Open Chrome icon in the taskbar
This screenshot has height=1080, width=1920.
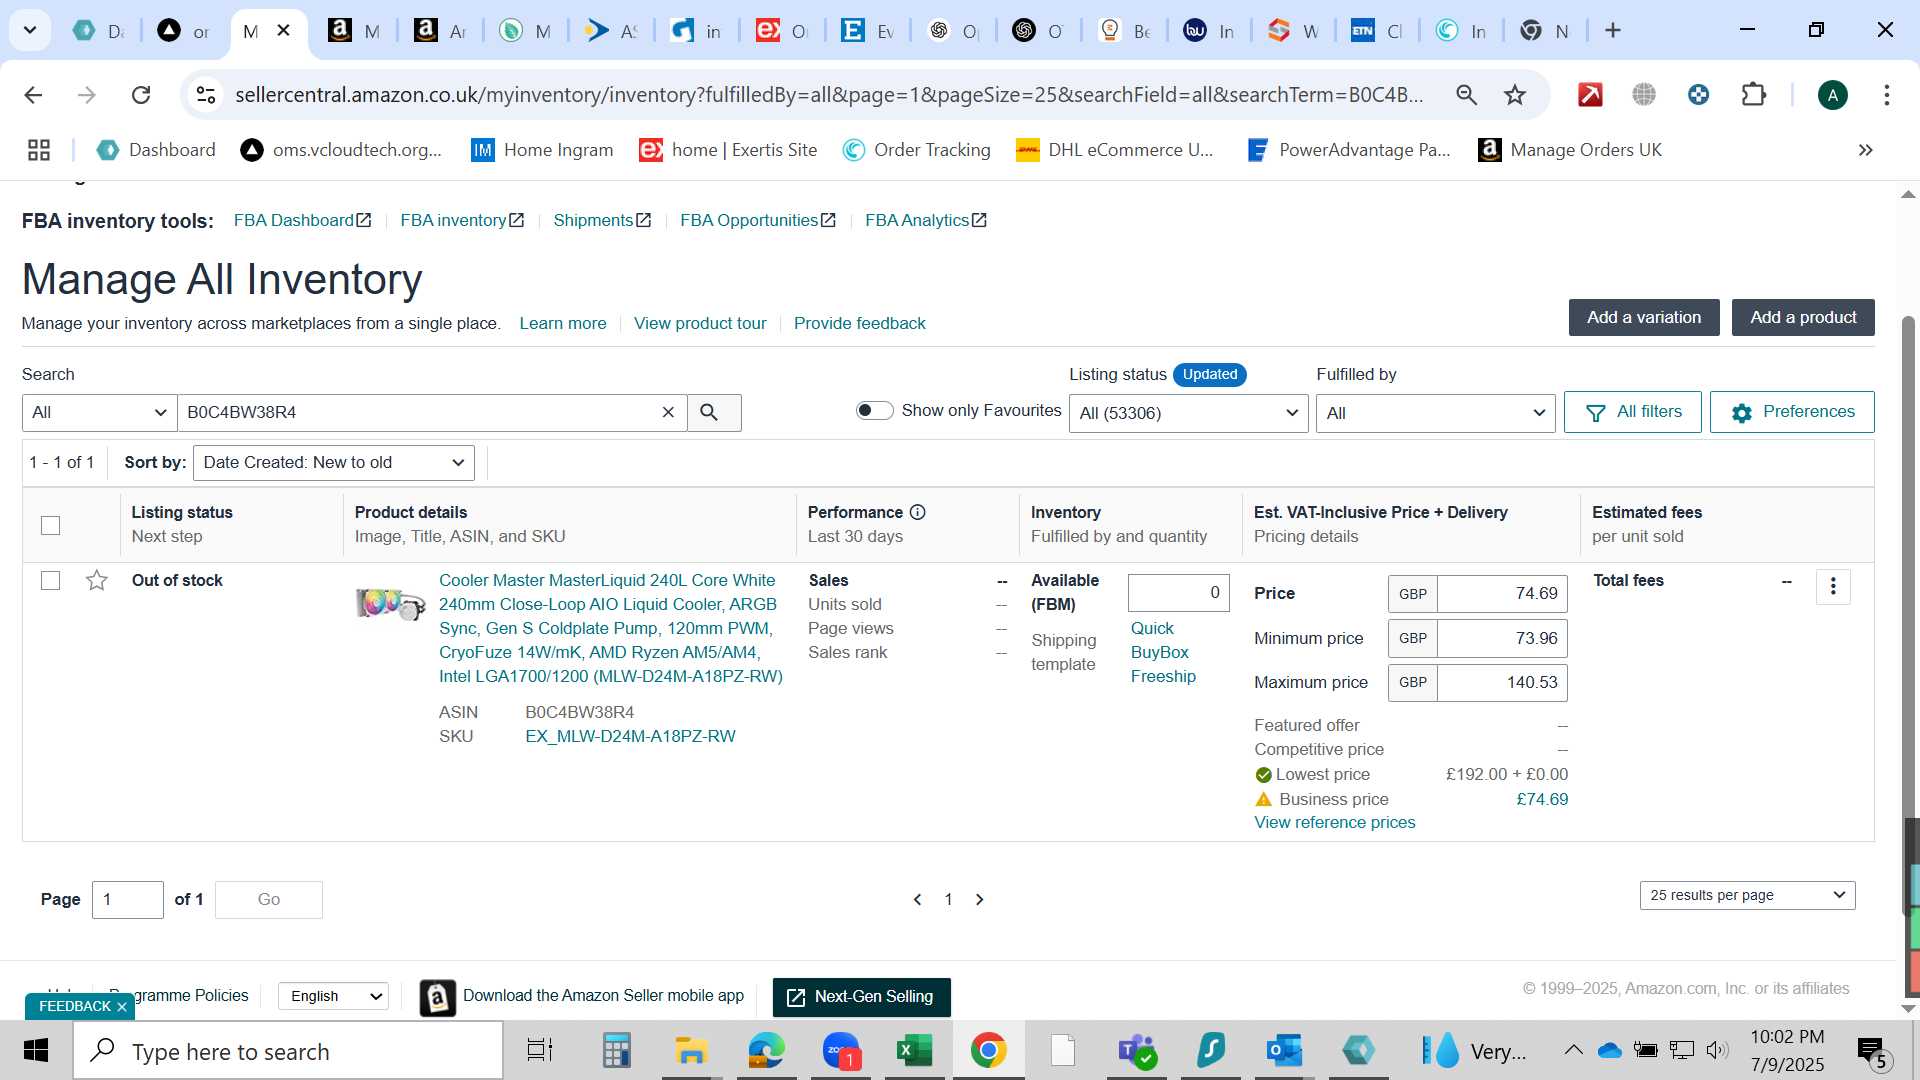point(988,1050)
